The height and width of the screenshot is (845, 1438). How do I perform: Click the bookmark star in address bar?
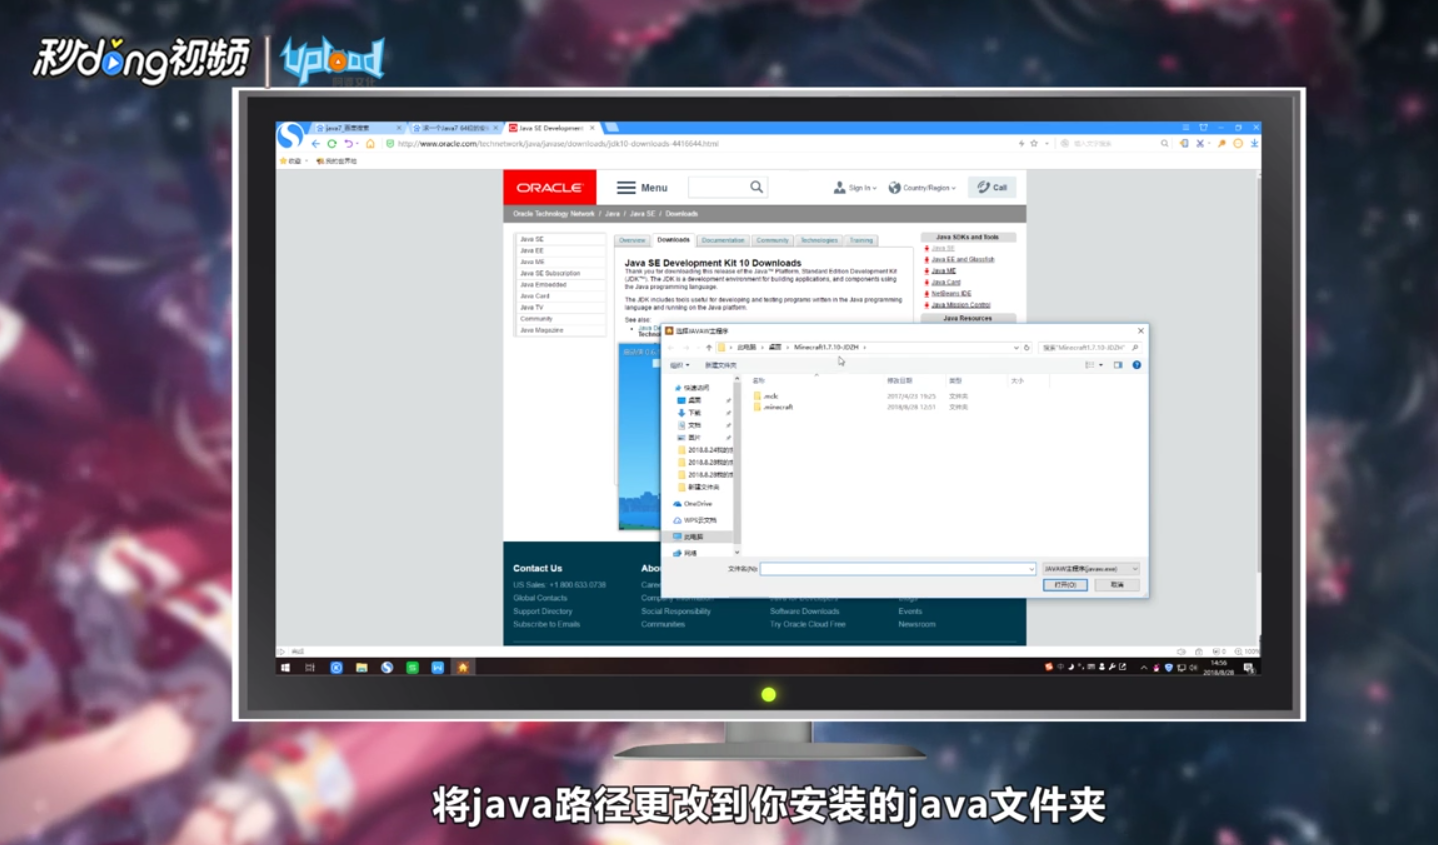point(1034,144)
